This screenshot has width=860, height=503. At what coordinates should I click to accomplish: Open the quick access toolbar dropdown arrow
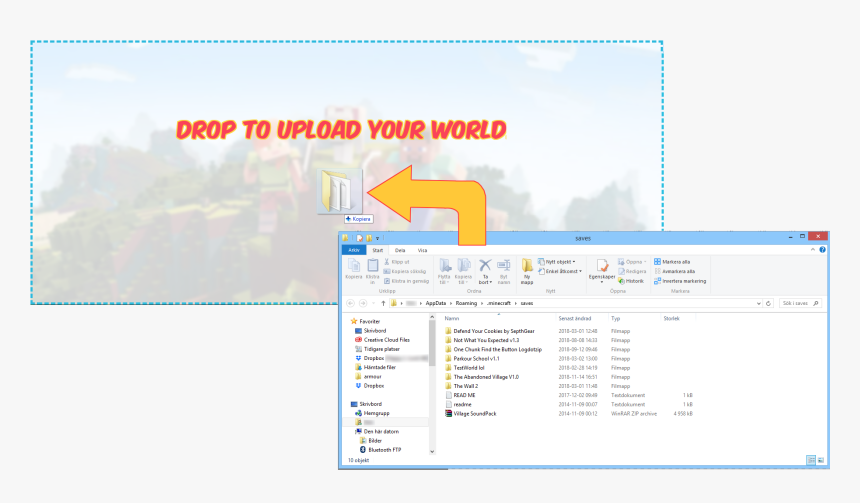click(x=377, y=239)
